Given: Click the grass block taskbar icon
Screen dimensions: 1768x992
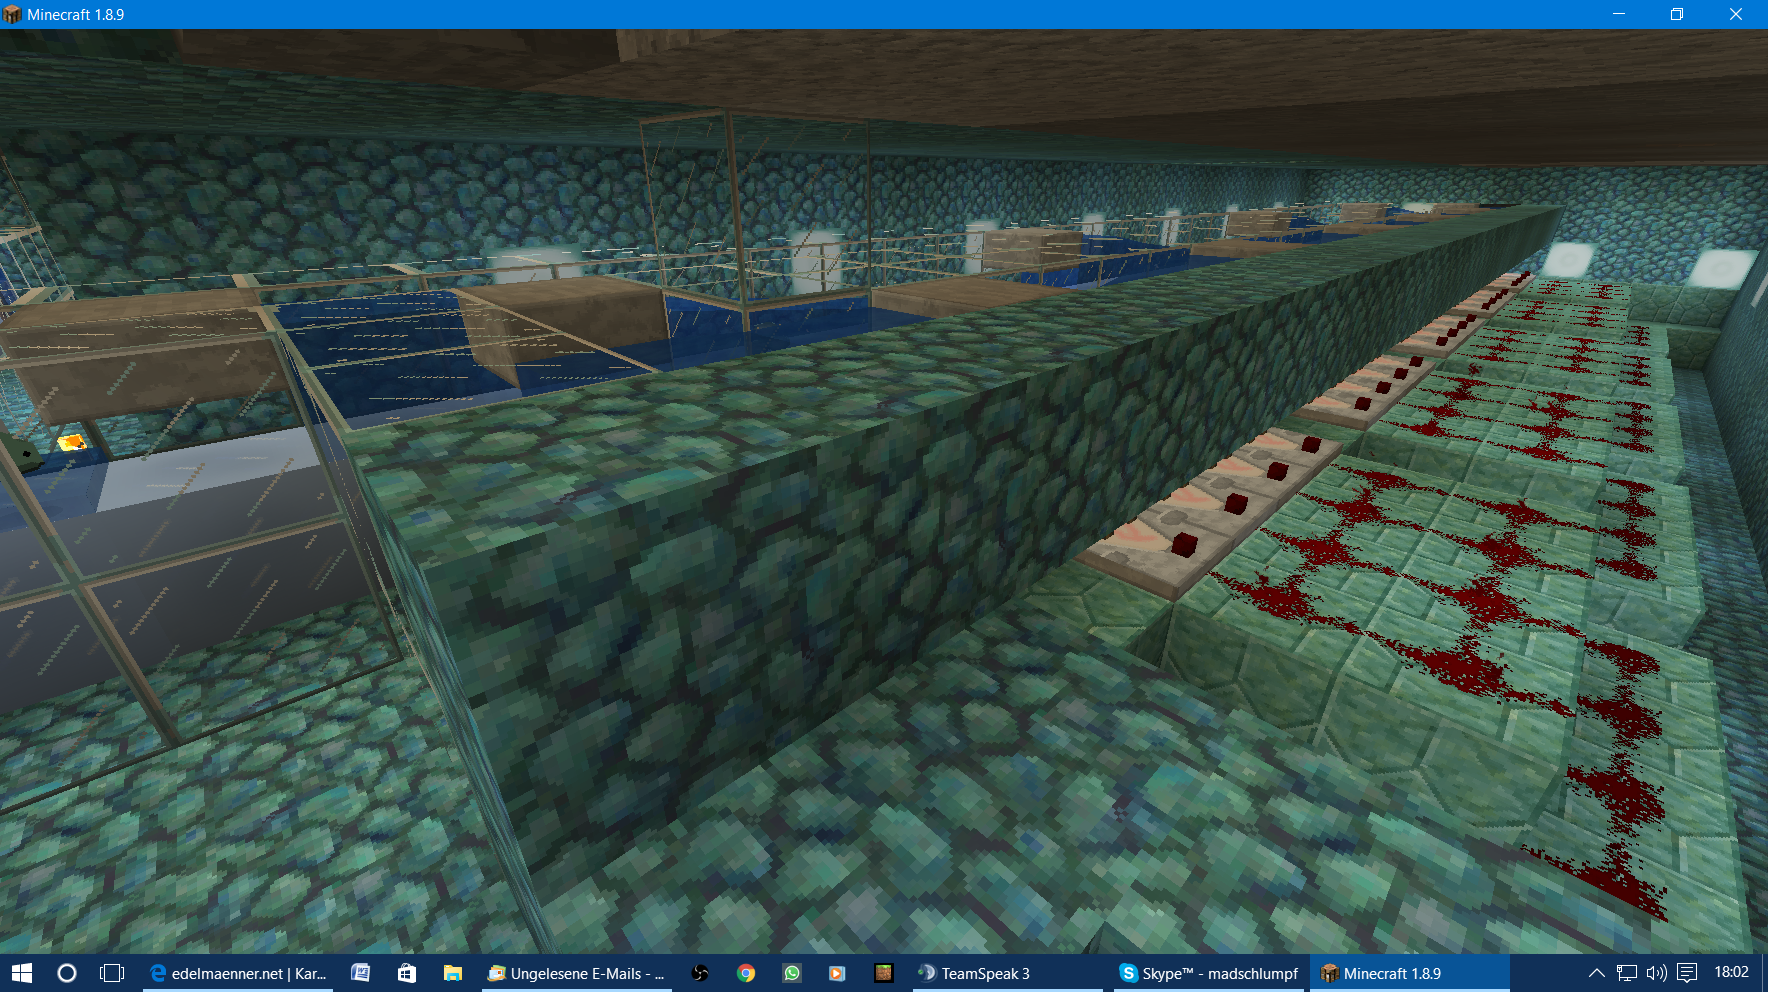Looking at the screenshot, I should pos(883,973).
